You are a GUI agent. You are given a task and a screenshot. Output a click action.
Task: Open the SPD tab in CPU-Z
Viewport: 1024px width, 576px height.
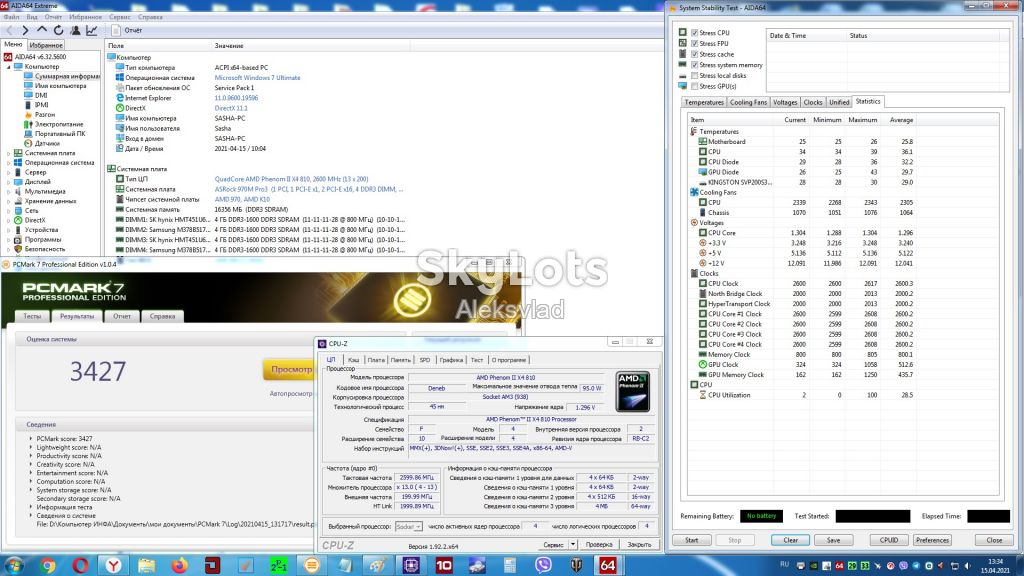tap(425, 360)
